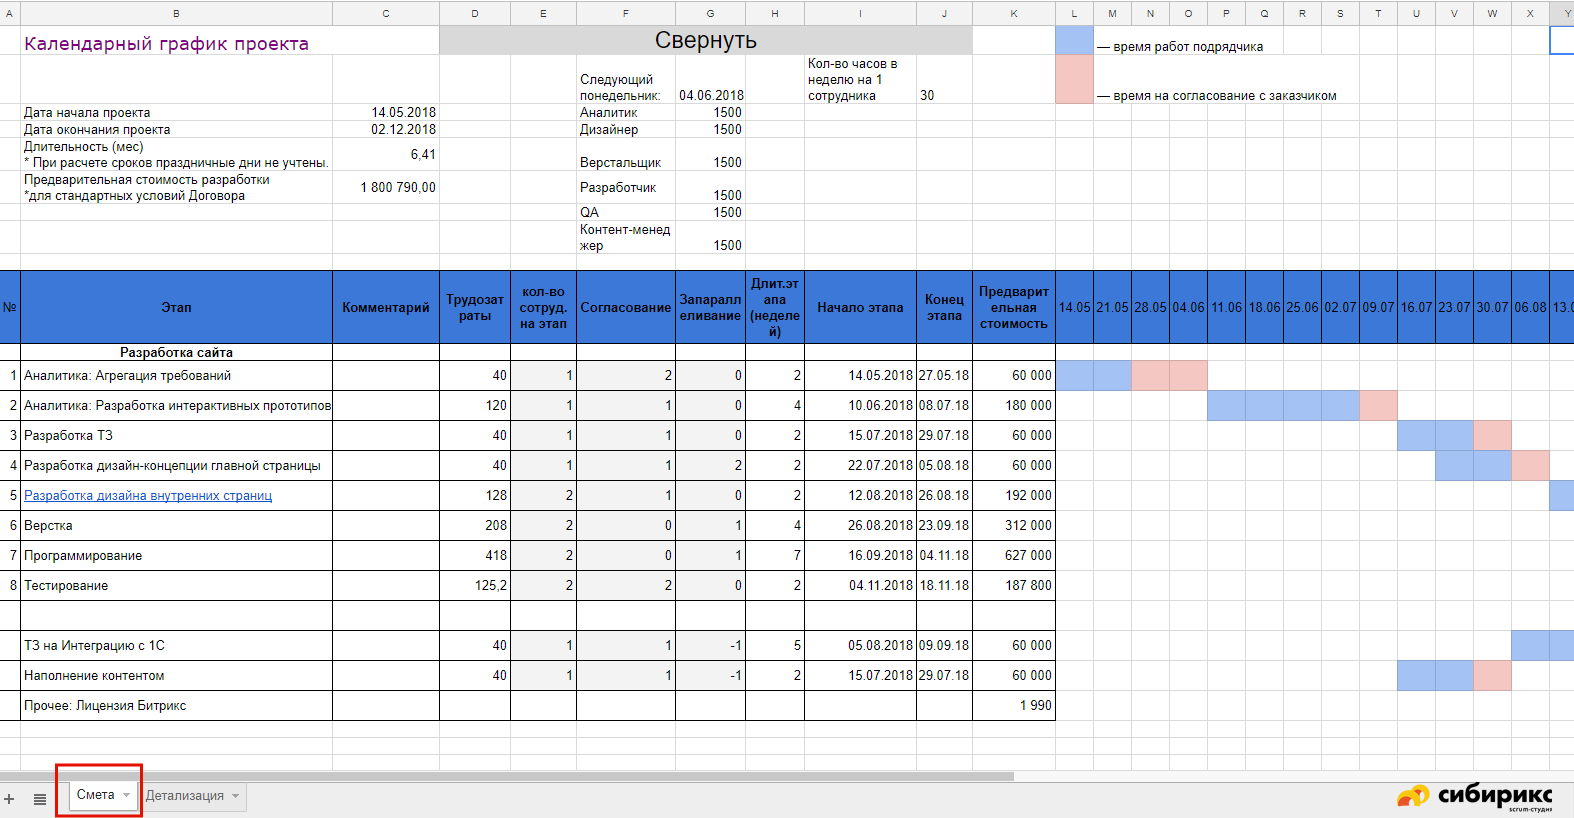Select column B header

point(176,13)
